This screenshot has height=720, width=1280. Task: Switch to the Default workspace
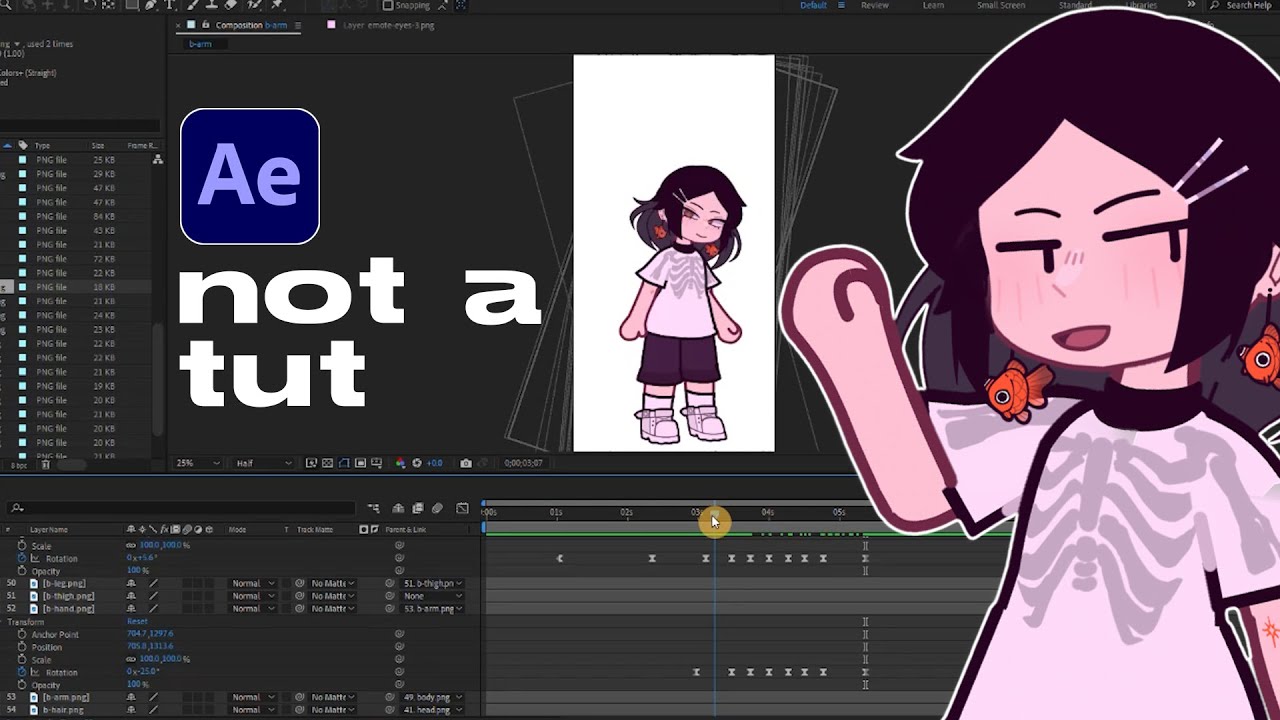pos(813,5)
